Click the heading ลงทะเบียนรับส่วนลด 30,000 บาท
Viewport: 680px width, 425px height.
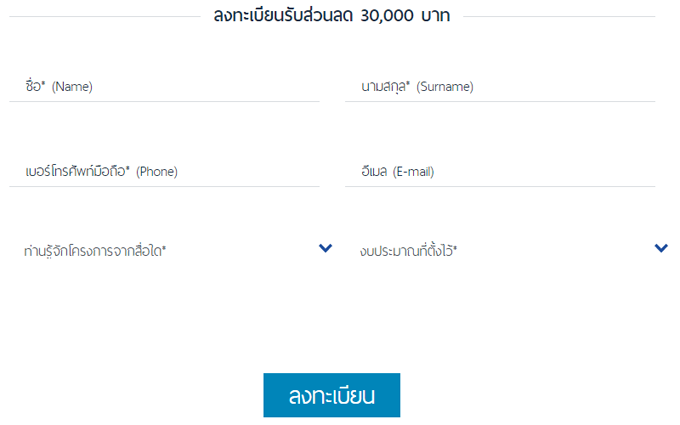coord(331,17)
